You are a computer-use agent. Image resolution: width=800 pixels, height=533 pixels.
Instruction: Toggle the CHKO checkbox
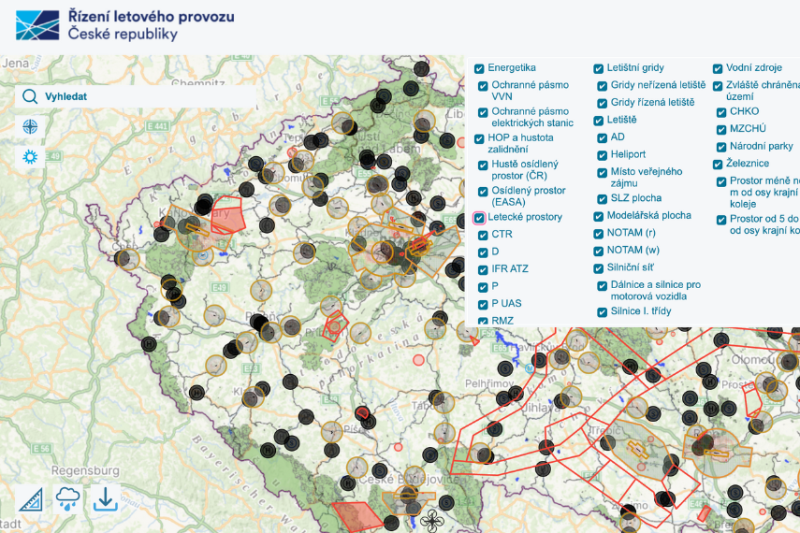pos(721,112)
